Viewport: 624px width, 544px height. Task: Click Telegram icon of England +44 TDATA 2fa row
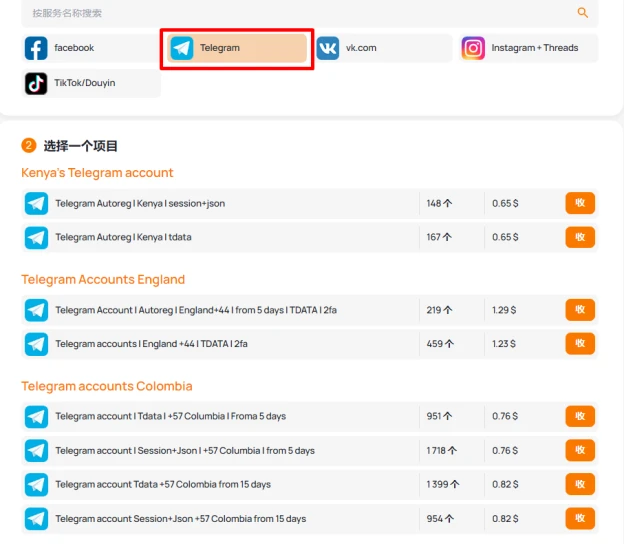point(36,344)
